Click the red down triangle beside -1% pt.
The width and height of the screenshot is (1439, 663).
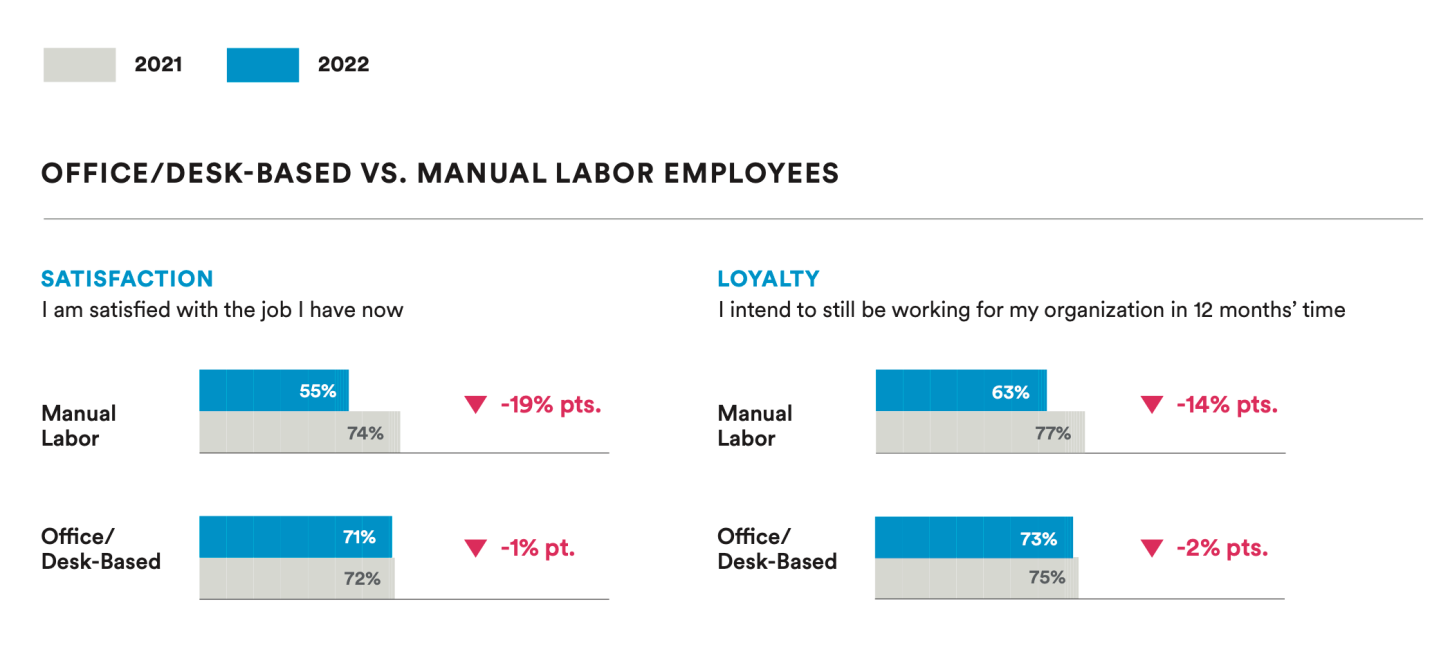475,548
